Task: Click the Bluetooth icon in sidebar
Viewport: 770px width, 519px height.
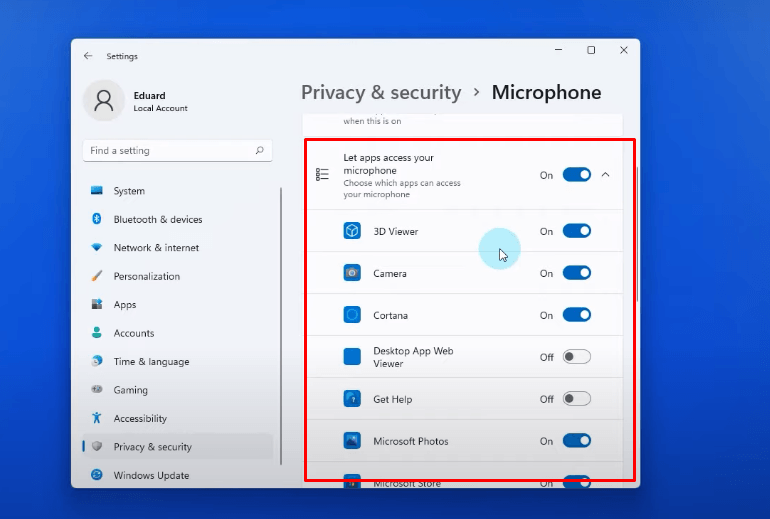Action: click(x=97, y=219)
